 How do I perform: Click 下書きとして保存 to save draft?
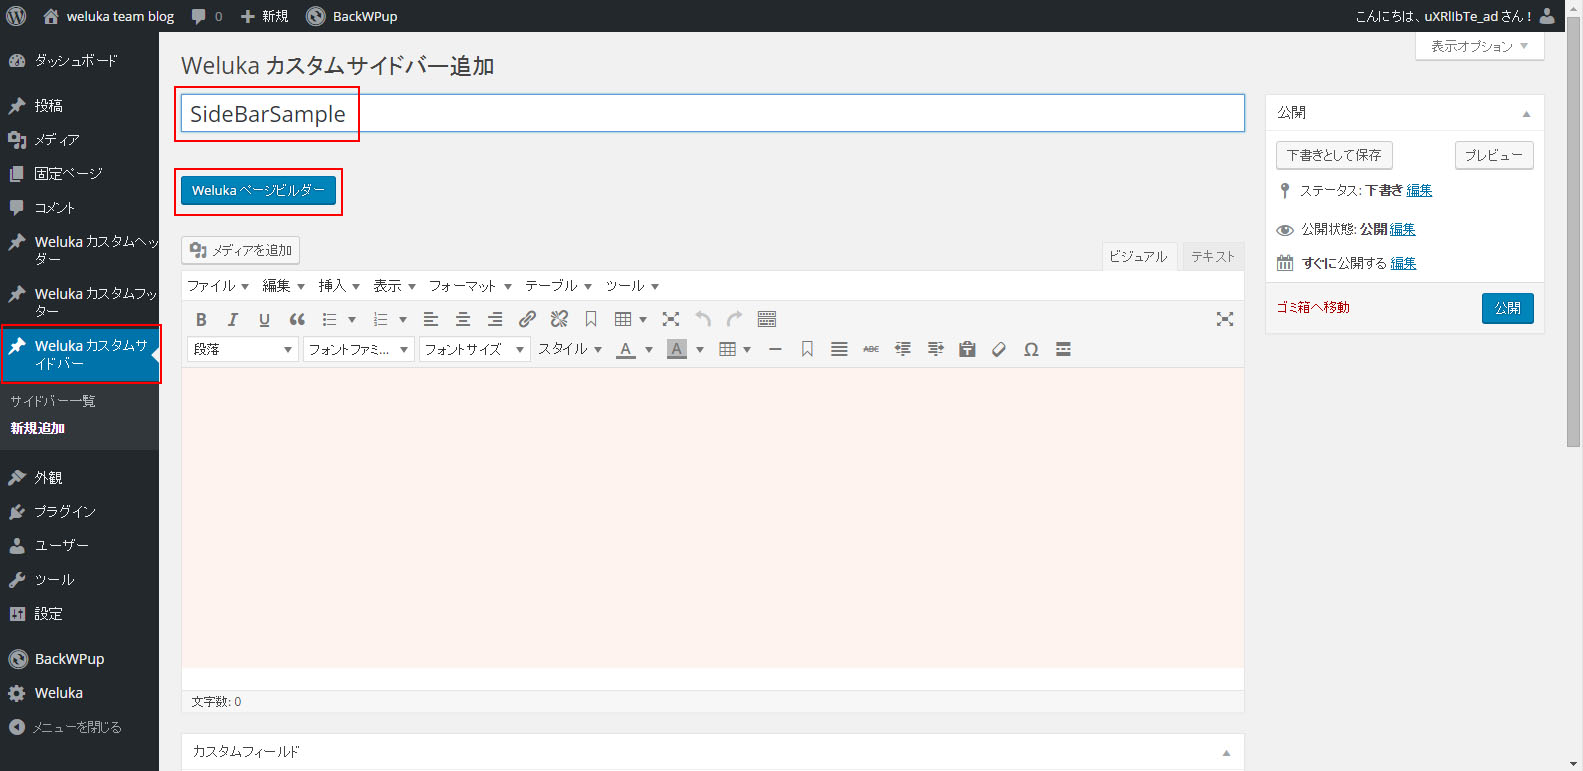(x=1334, y=155)
